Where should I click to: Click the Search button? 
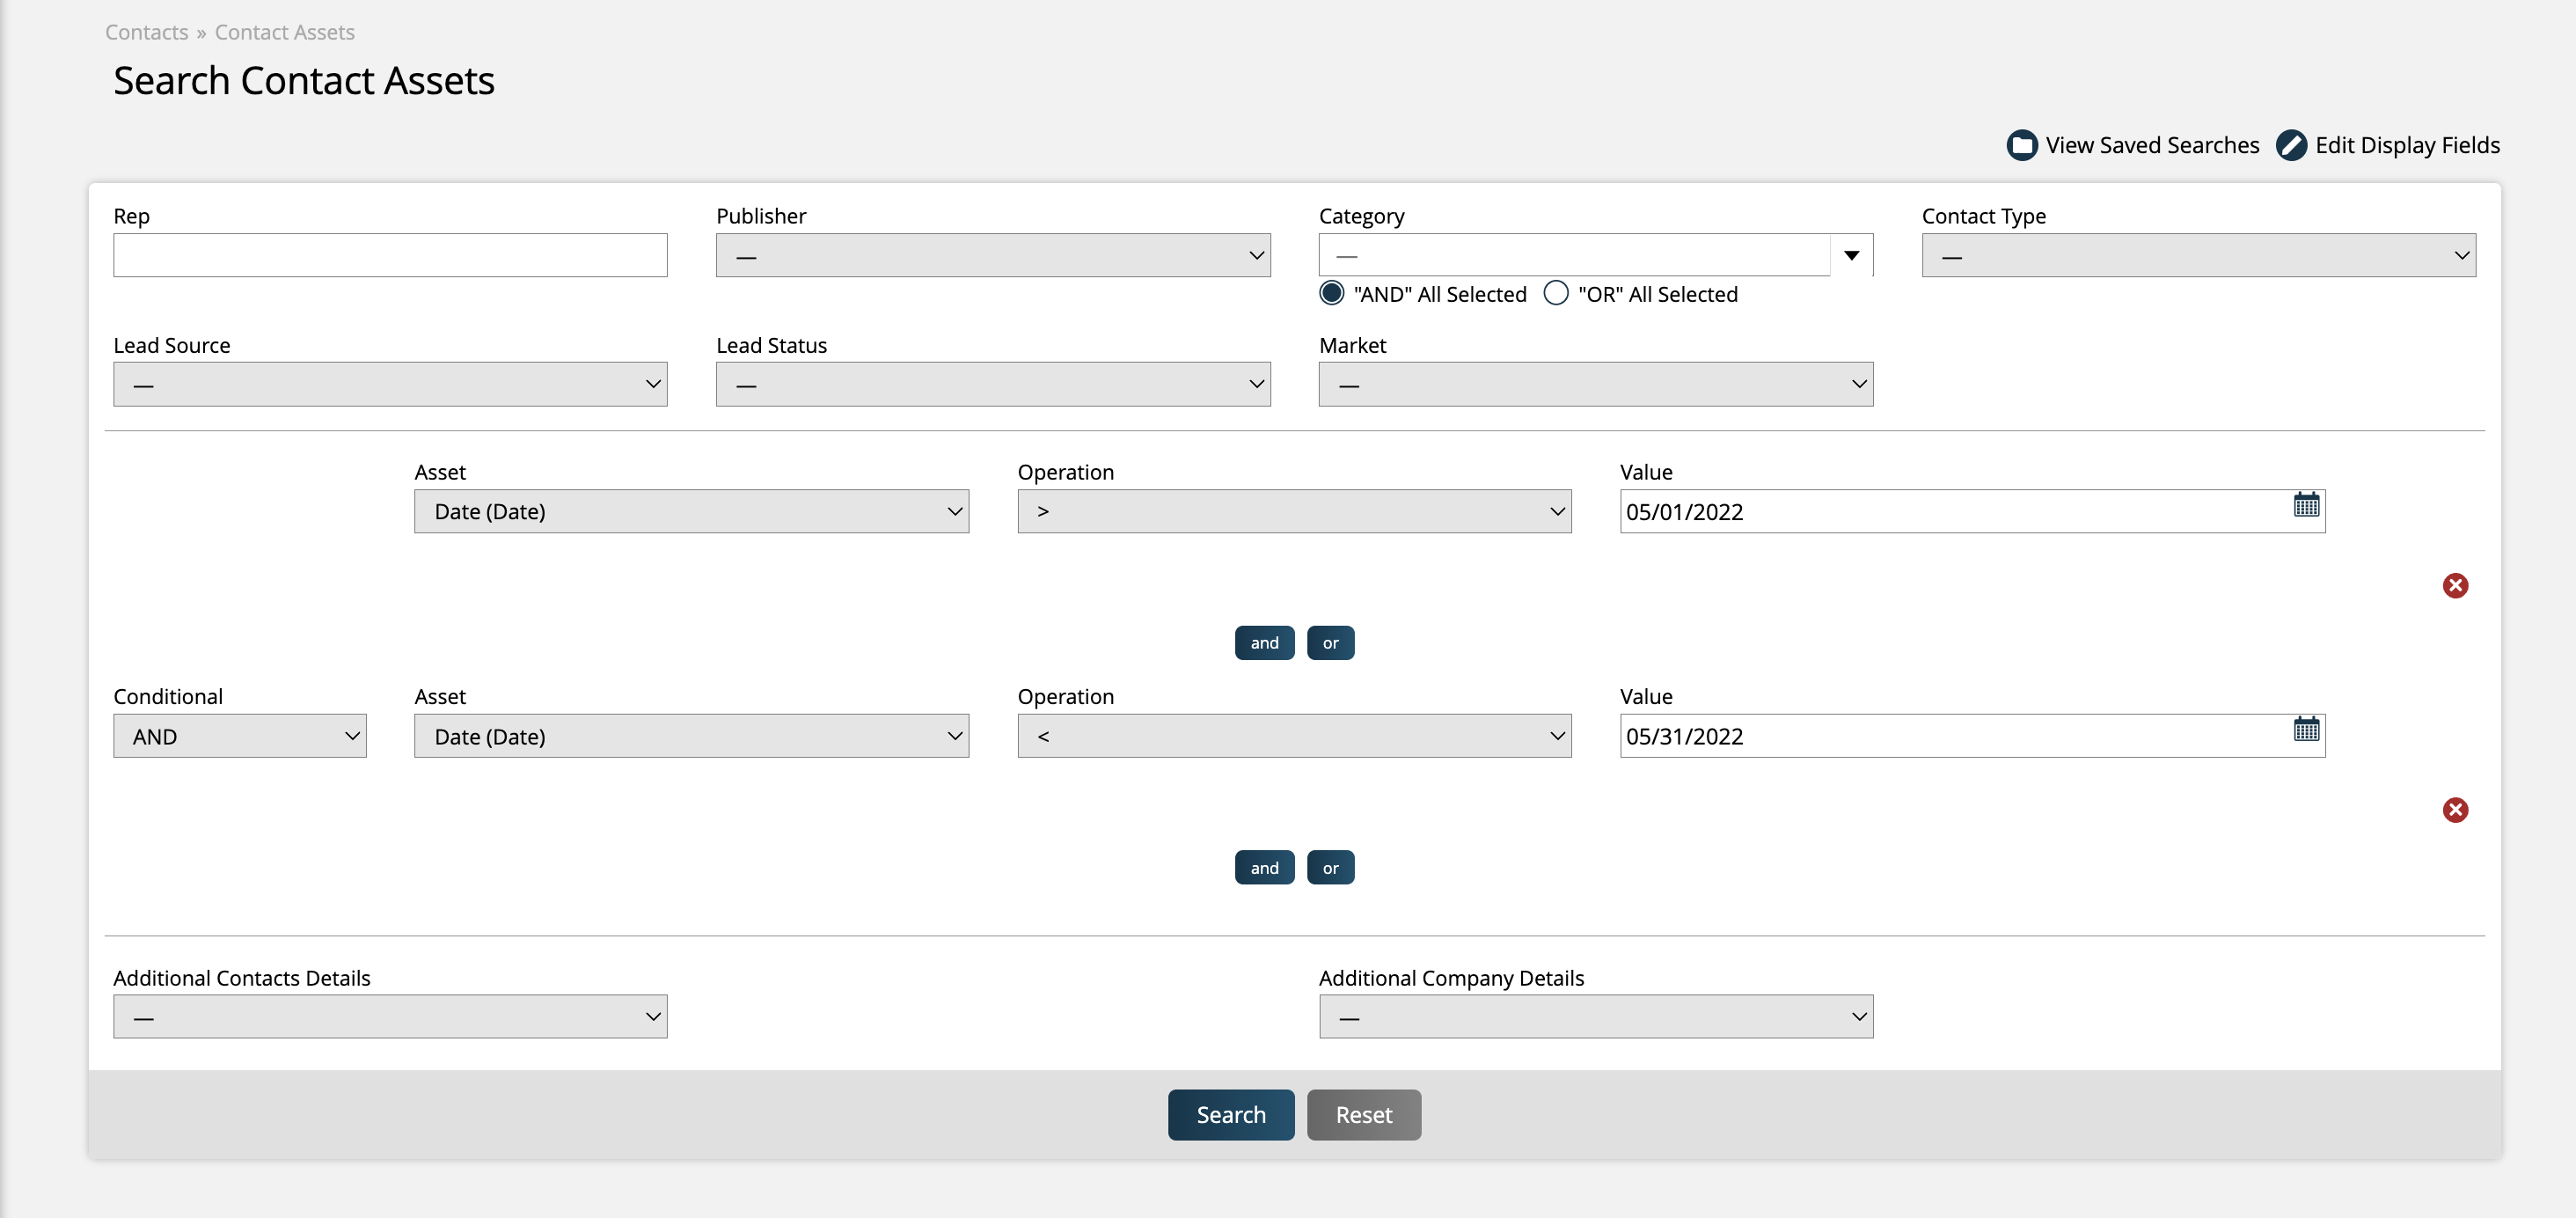click(1230, 1114)
